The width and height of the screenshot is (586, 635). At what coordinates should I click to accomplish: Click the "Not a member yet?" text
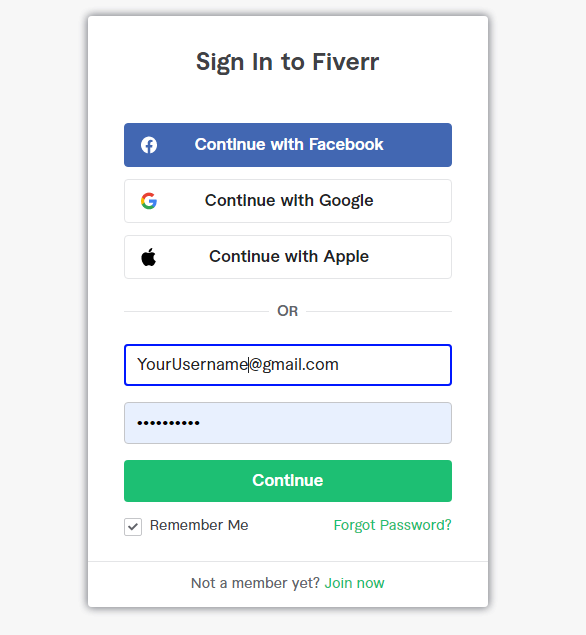[x=255, y=583]
